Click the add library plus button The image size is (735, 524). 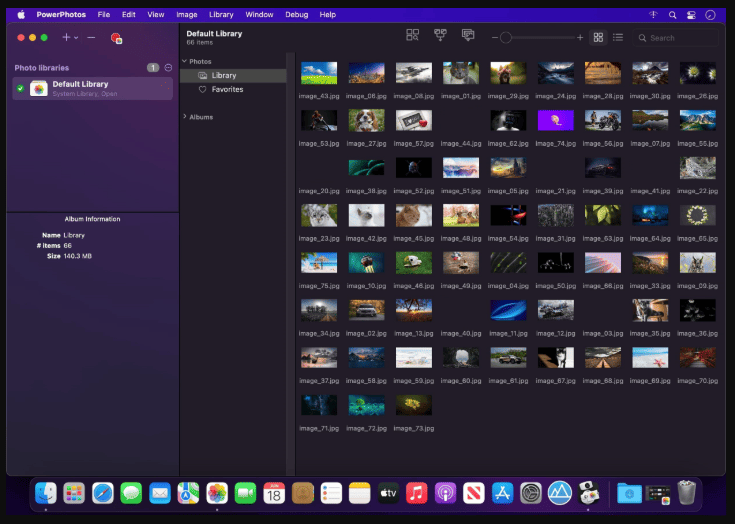[66, 37]
